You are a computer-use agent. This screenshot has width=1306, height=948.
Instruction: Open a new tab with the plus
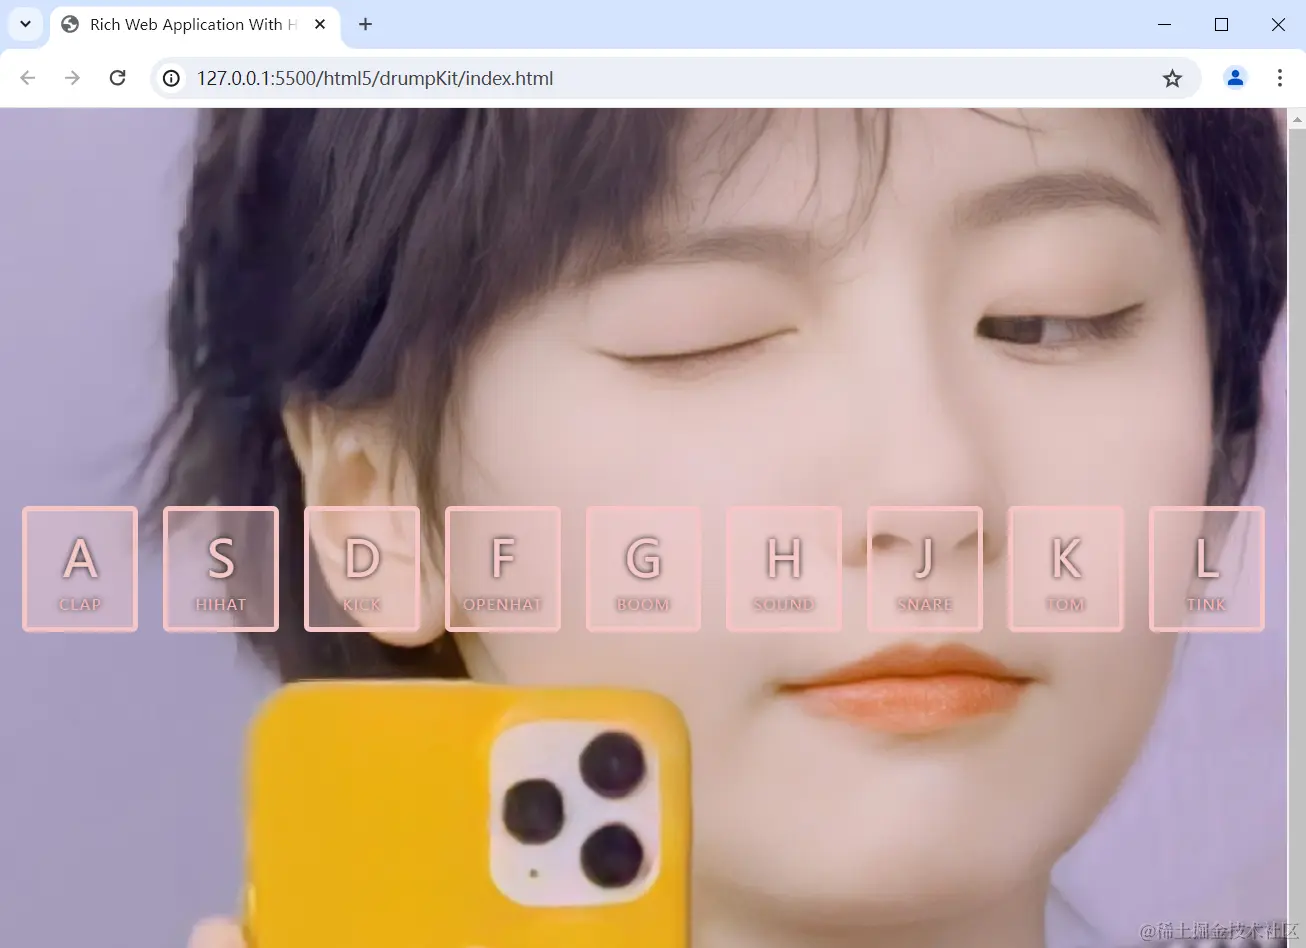[364, 24]
